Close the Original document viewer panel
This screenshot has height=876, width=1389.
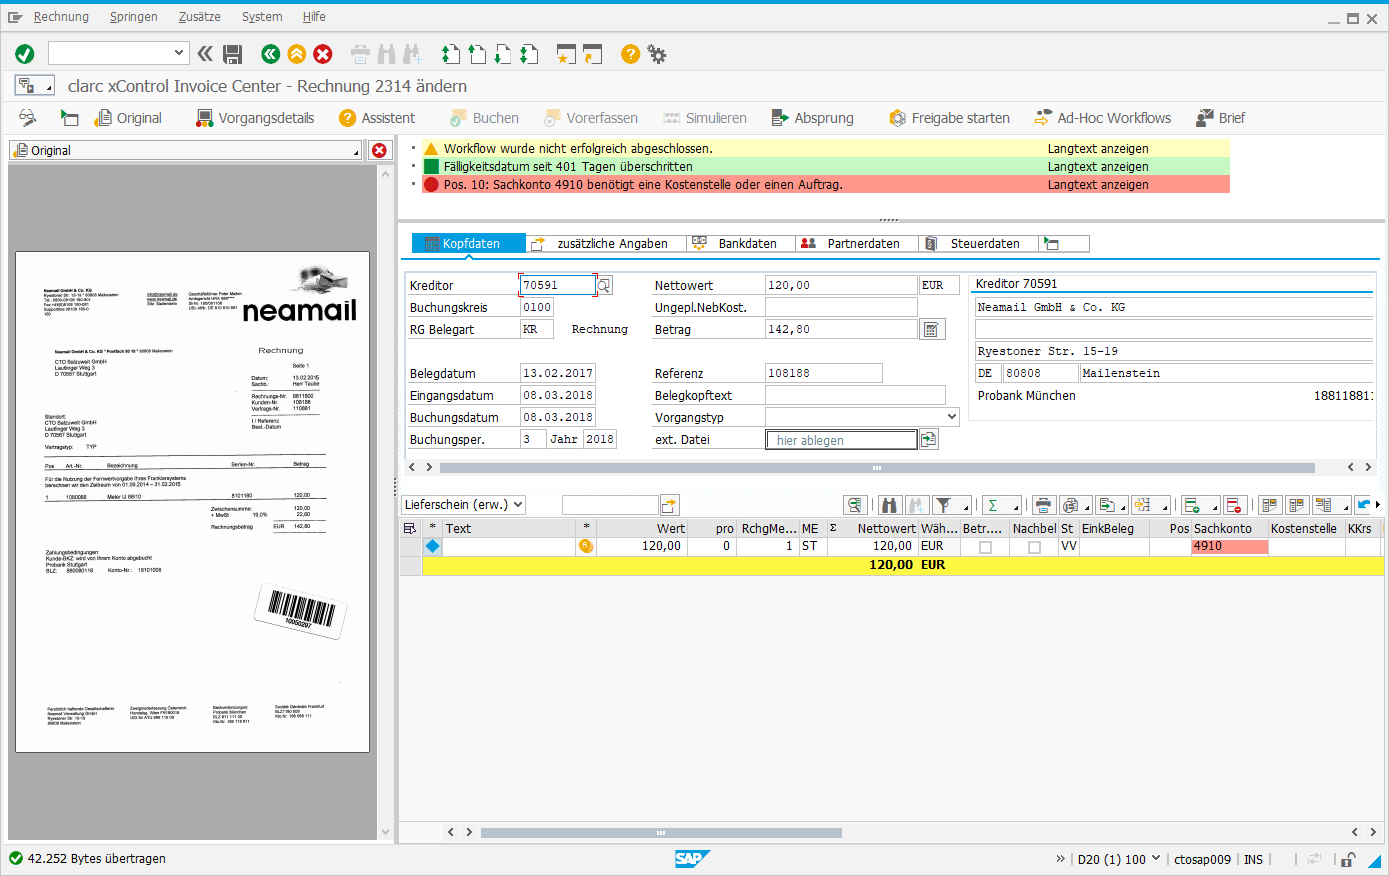point(380,150)
